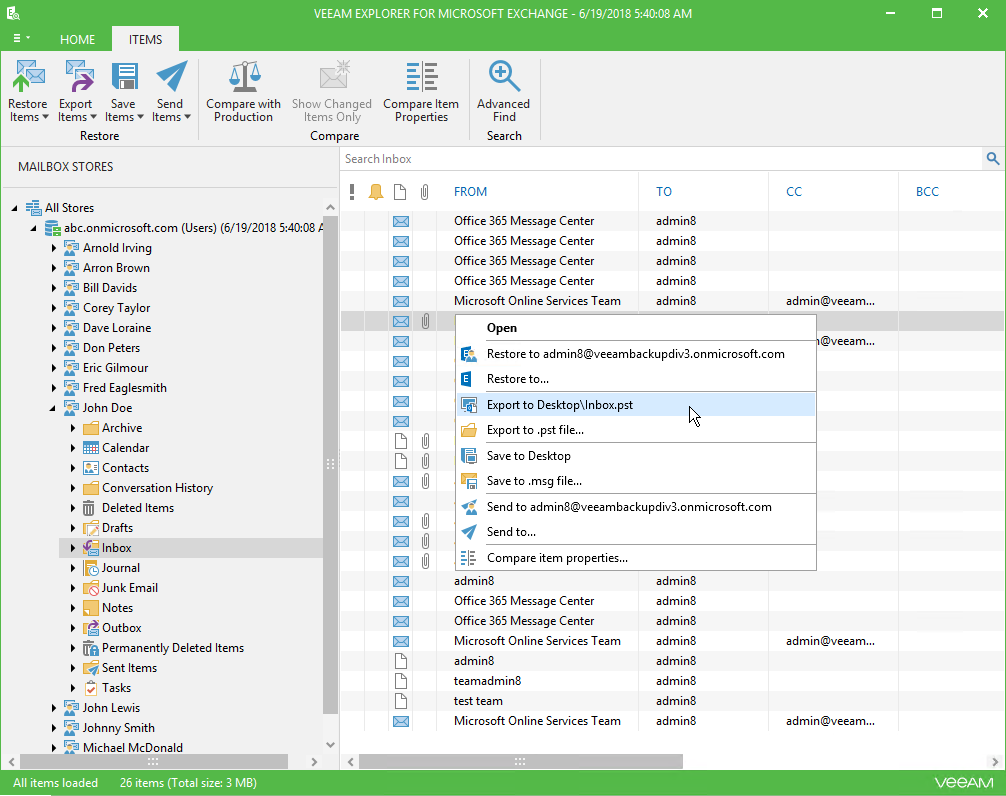Viewport: 1006px width, 796px height.
Task: Click the Tasks folder icon
Action: coord(90,688)
